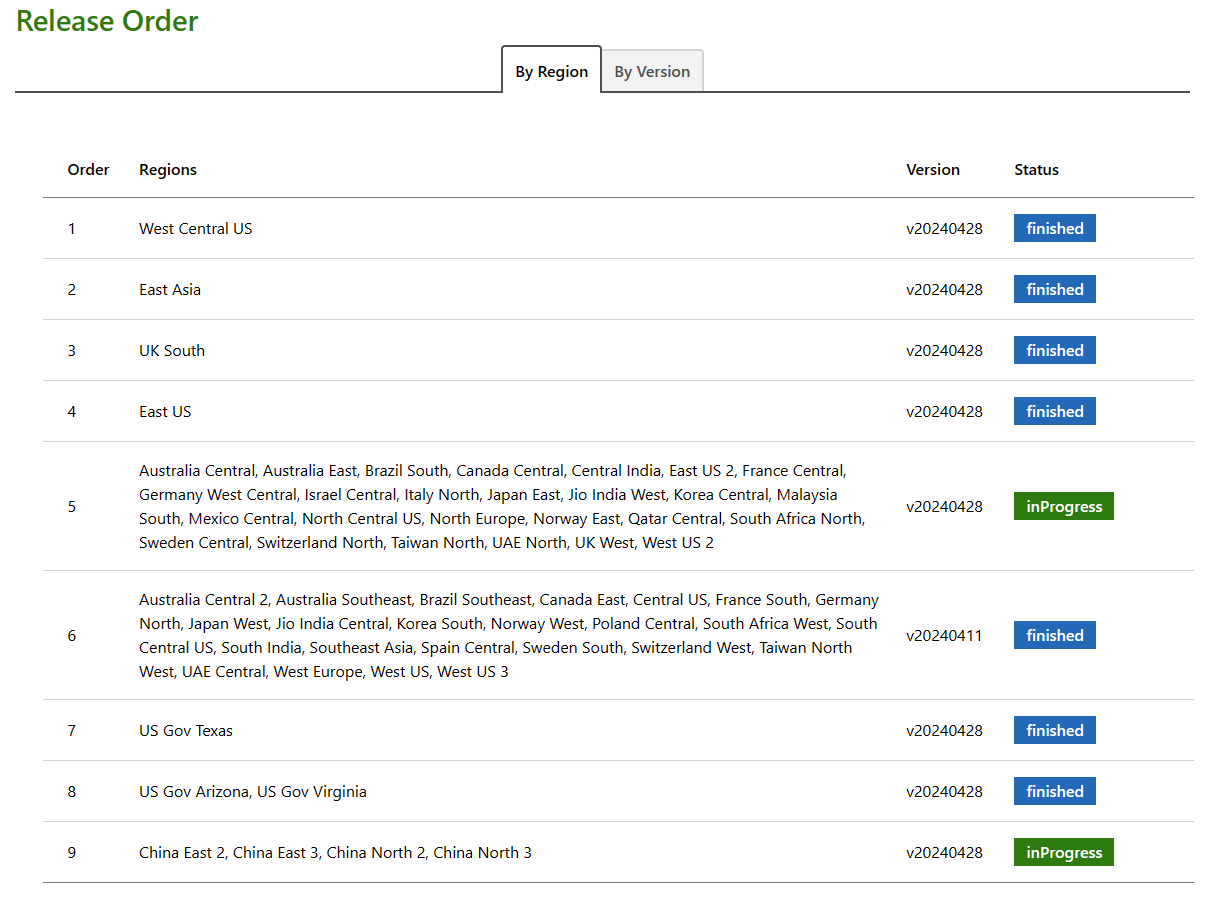The height and width of the screenshot is (902, 1221).
Task: Switch to the By Version tab
Action: point(652,71)
